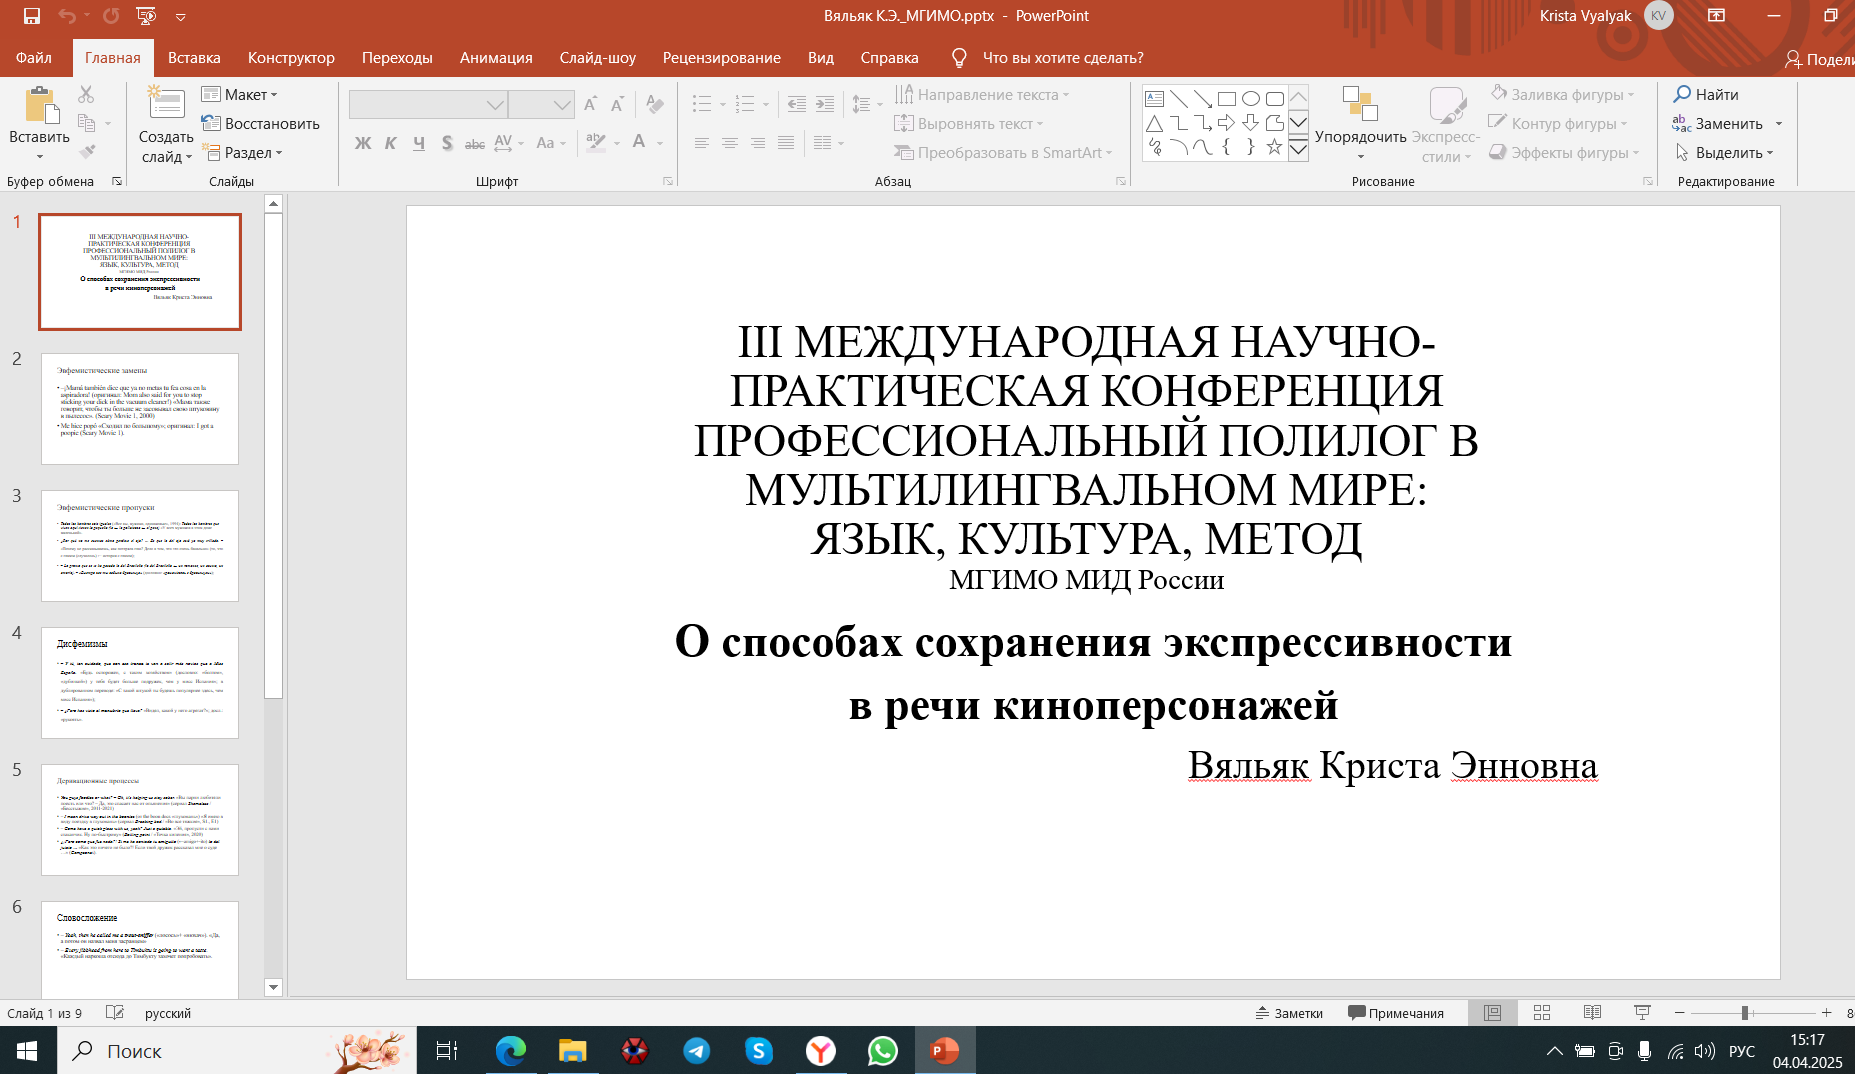Open Примечания comments pane
The height and width of the screenshot is (1074, 1855).
1396,1013
